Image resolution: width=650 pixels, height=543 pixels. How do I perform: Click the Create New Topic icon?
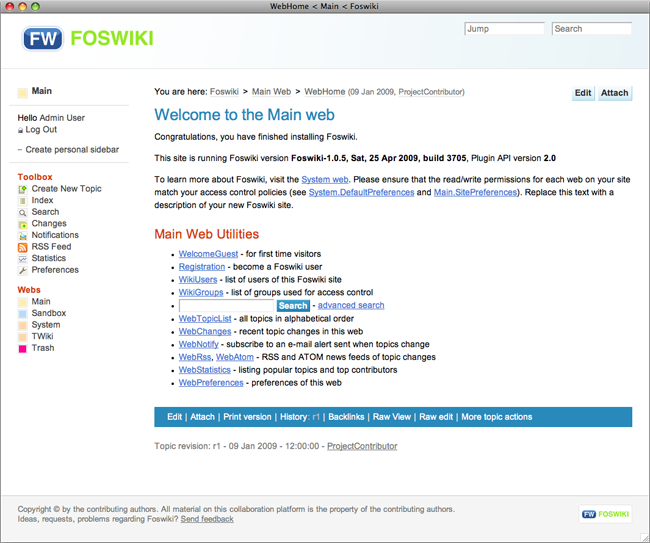click(x=22, y=189)
